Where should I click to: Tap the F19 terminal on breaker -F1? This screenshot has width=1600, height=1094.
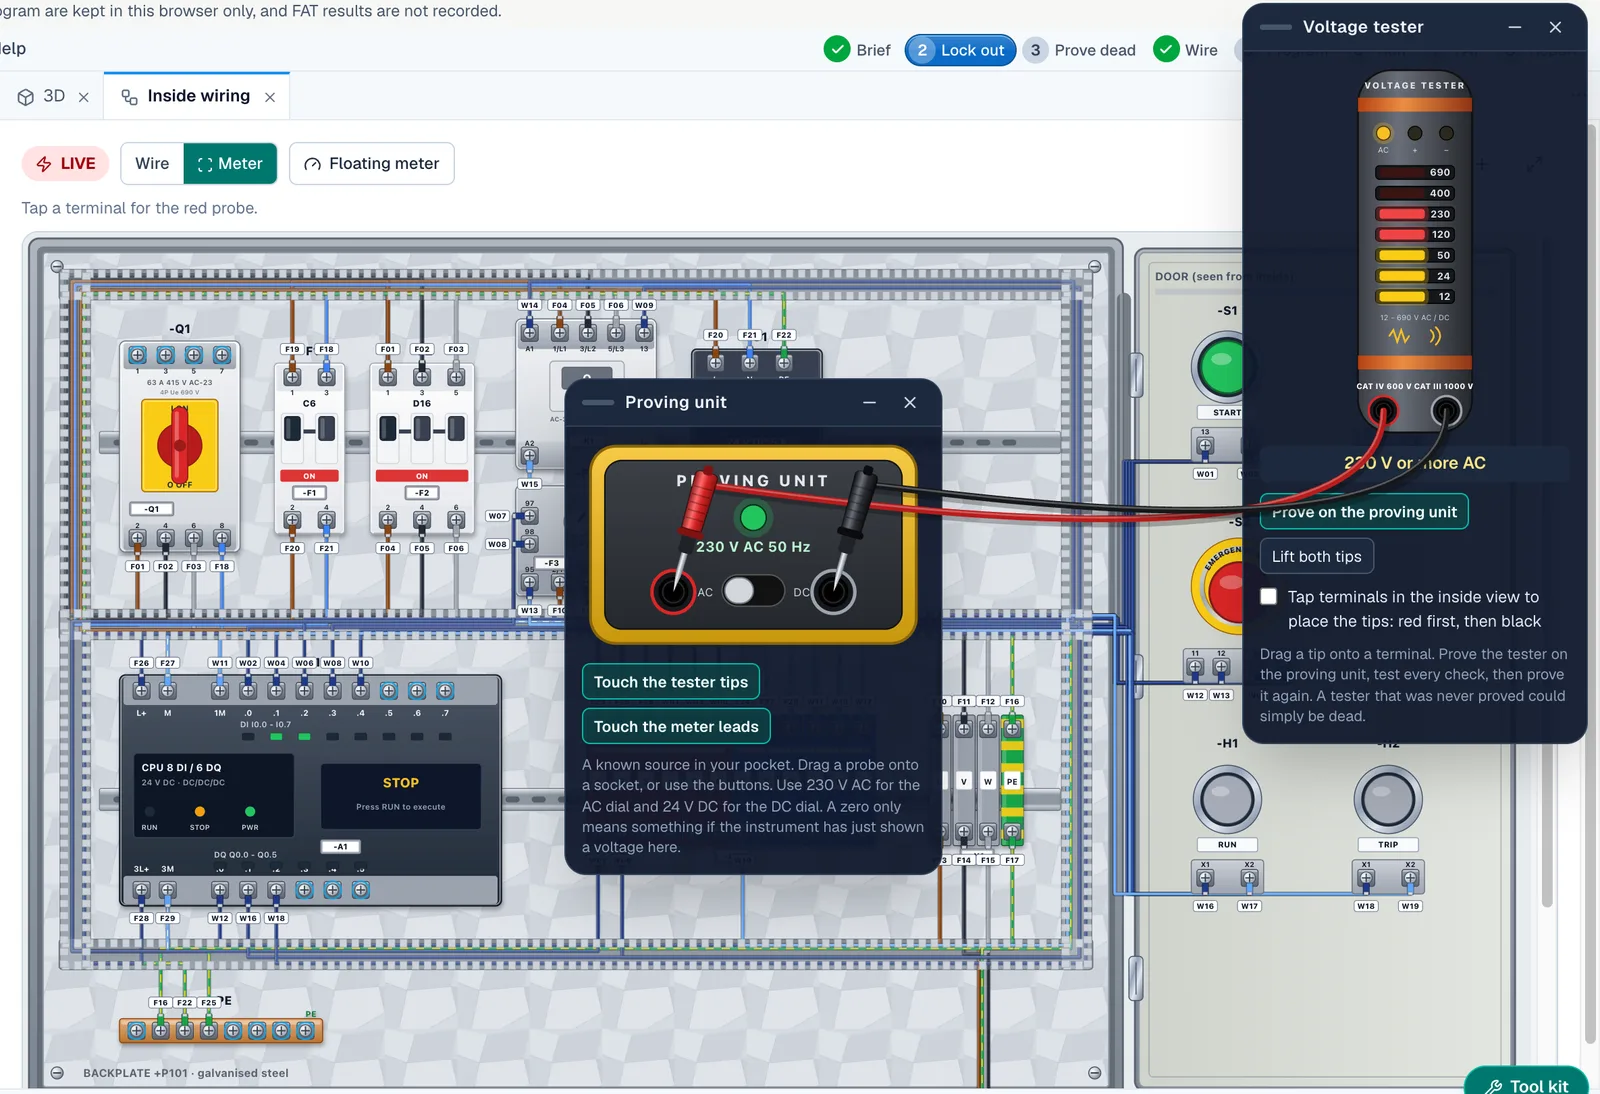[292, 377]
